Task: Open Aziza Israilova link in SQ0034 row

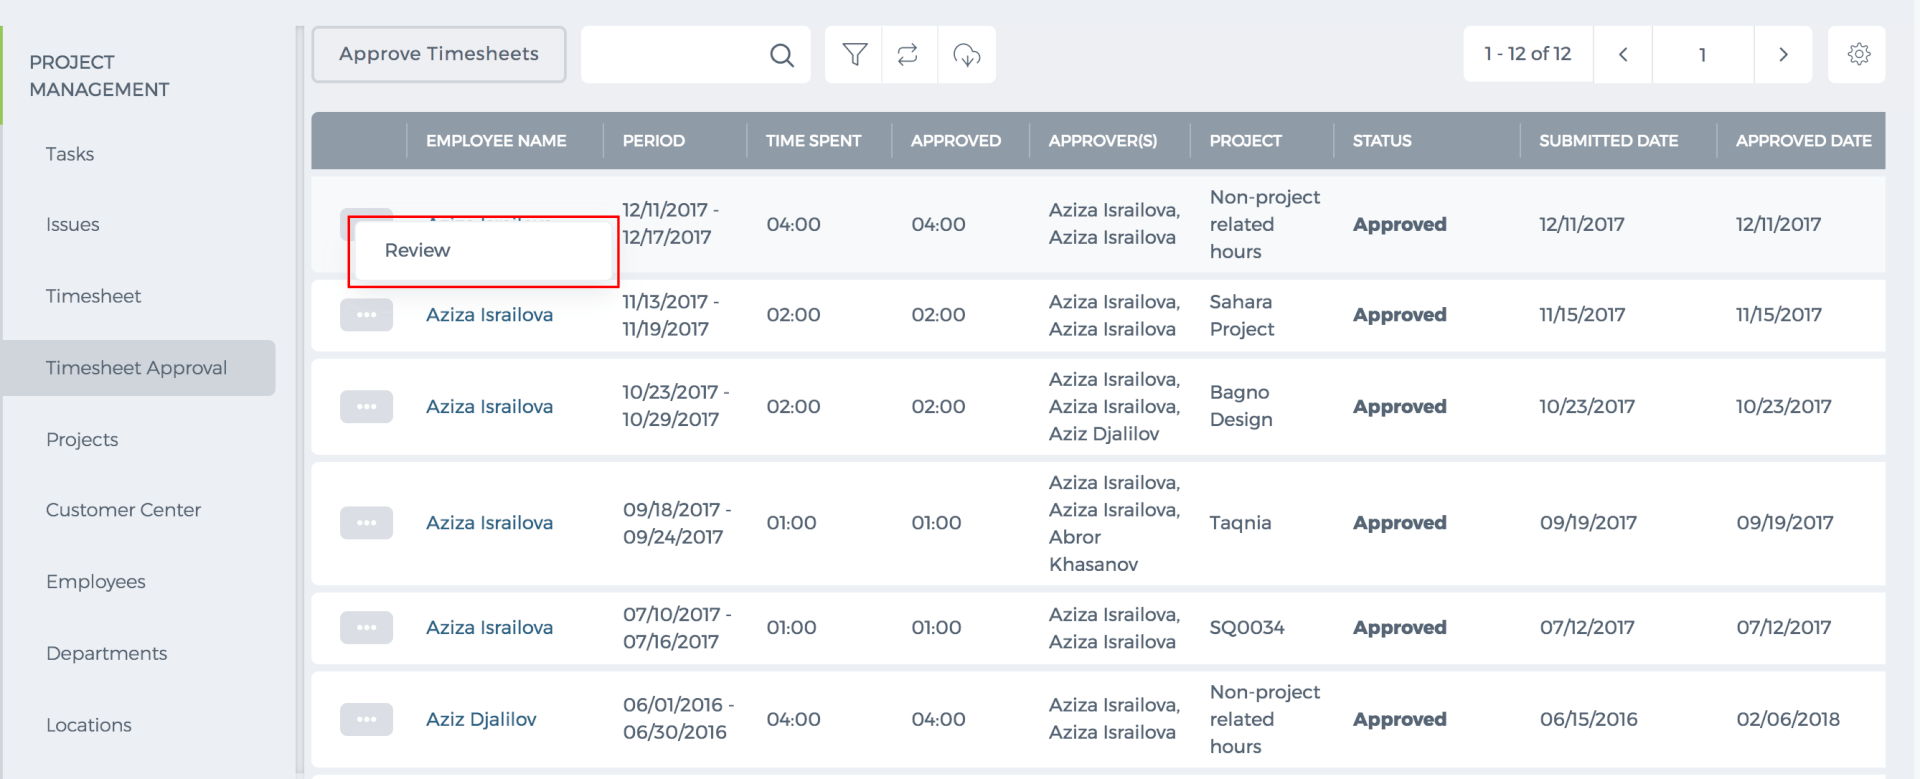Action: pos(489,628)
